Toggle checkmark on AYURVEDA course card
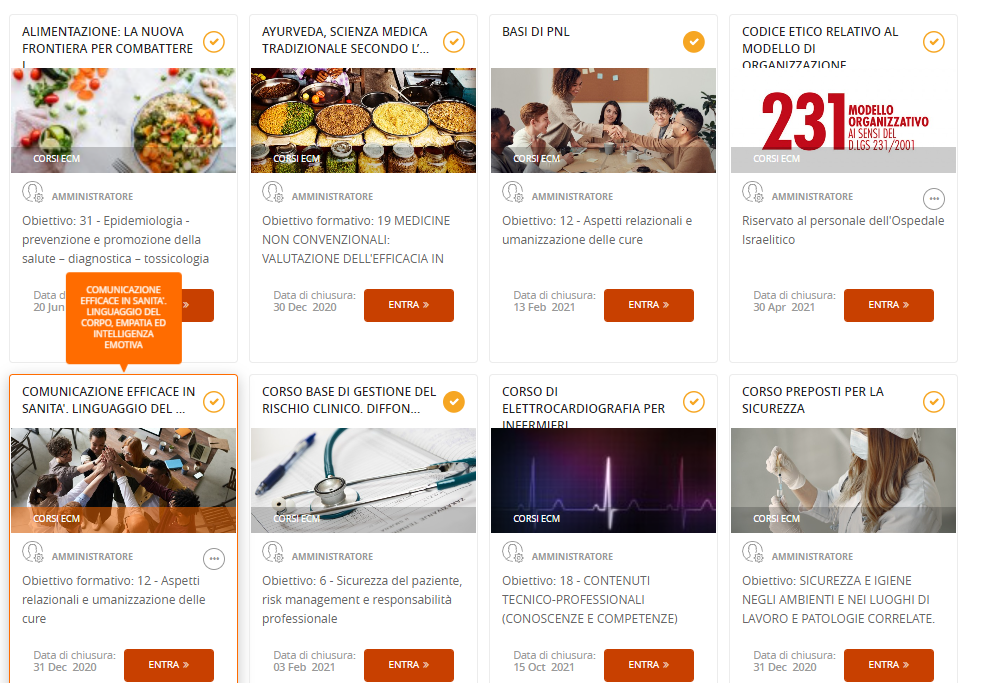 tap(454, 42)
